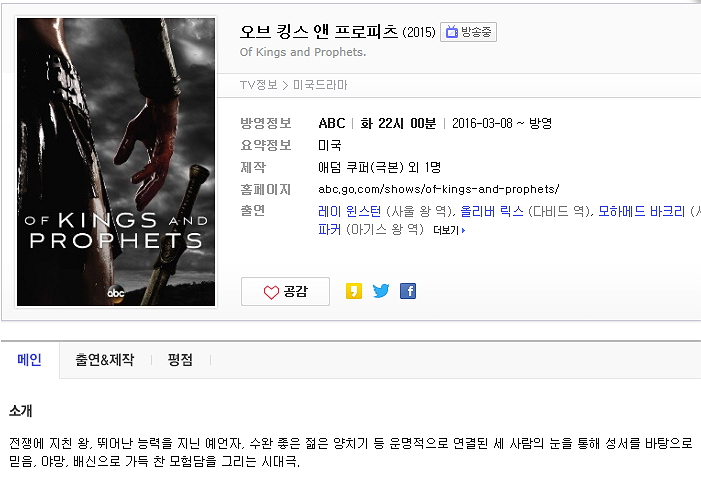Click the Of Kings and Prophets poster
Image resolution: width=701 pixels, height=491 pixels.
click(x=116, y=162)
